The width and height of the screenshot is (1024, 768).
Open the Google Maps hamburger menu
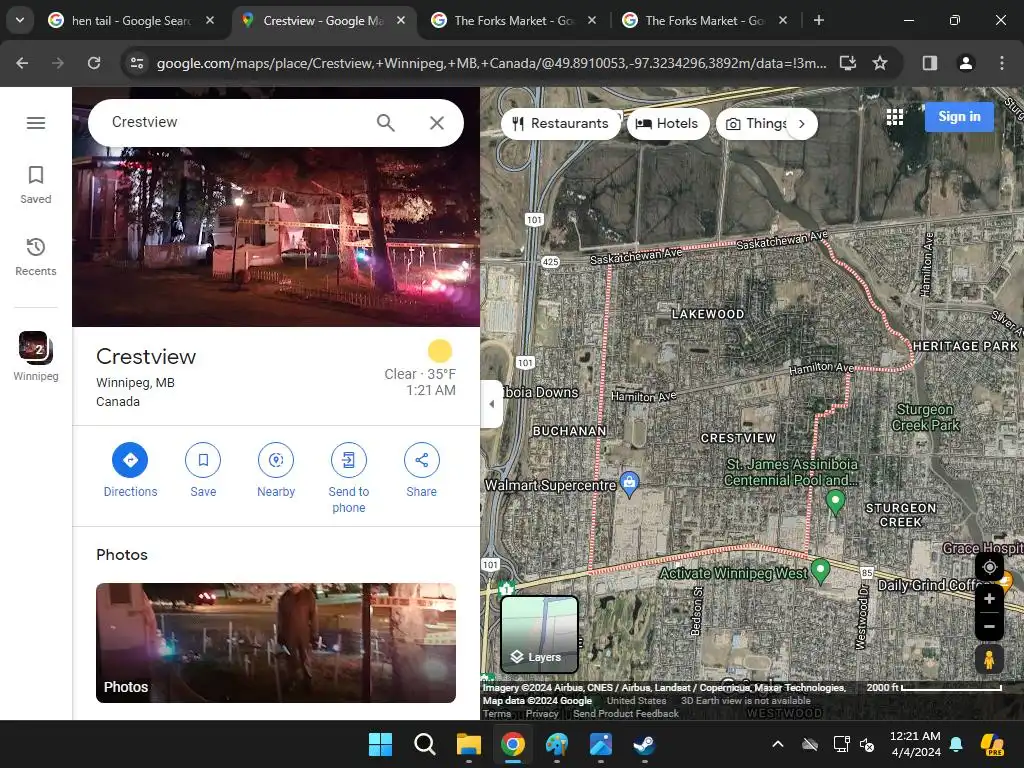[36, 123]
